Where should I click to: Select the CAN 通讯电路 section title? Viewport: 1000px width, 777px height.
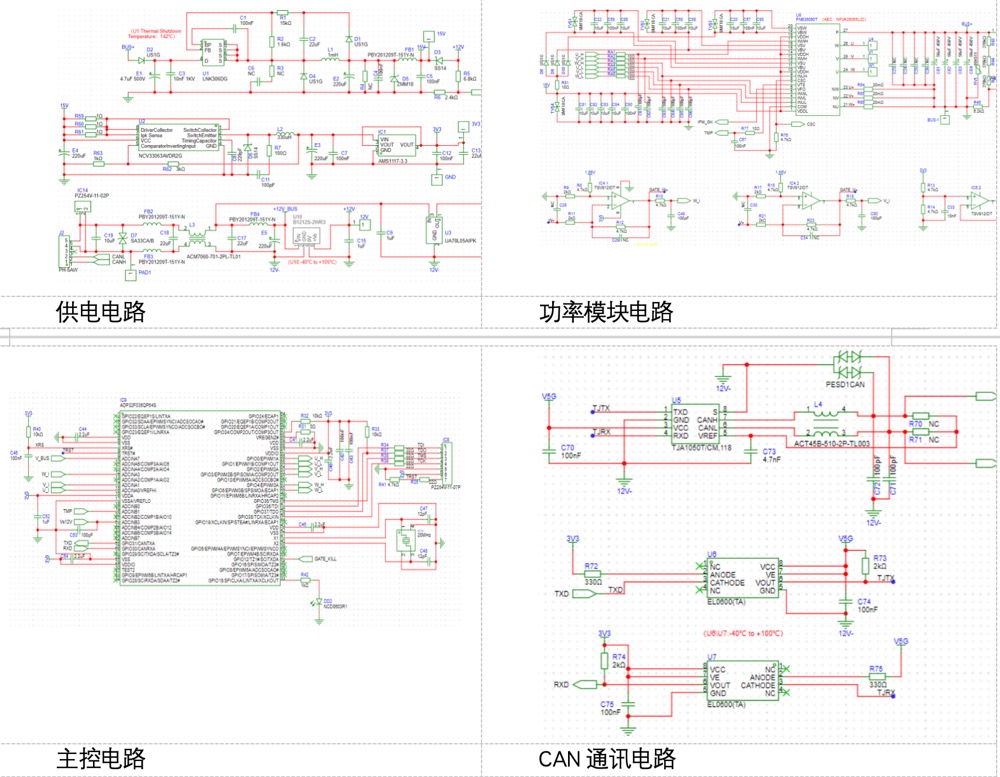[607, 759]
